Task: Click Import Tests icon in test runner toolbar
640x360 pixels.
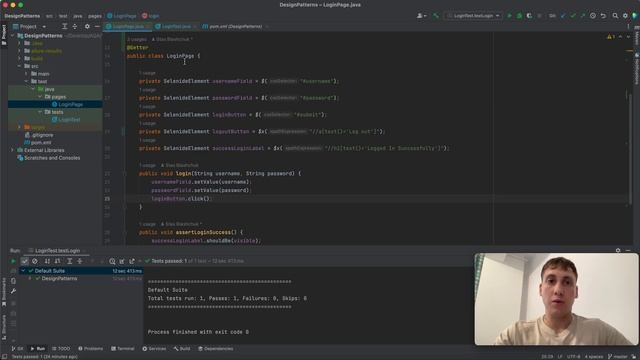Action: point(122,261)
